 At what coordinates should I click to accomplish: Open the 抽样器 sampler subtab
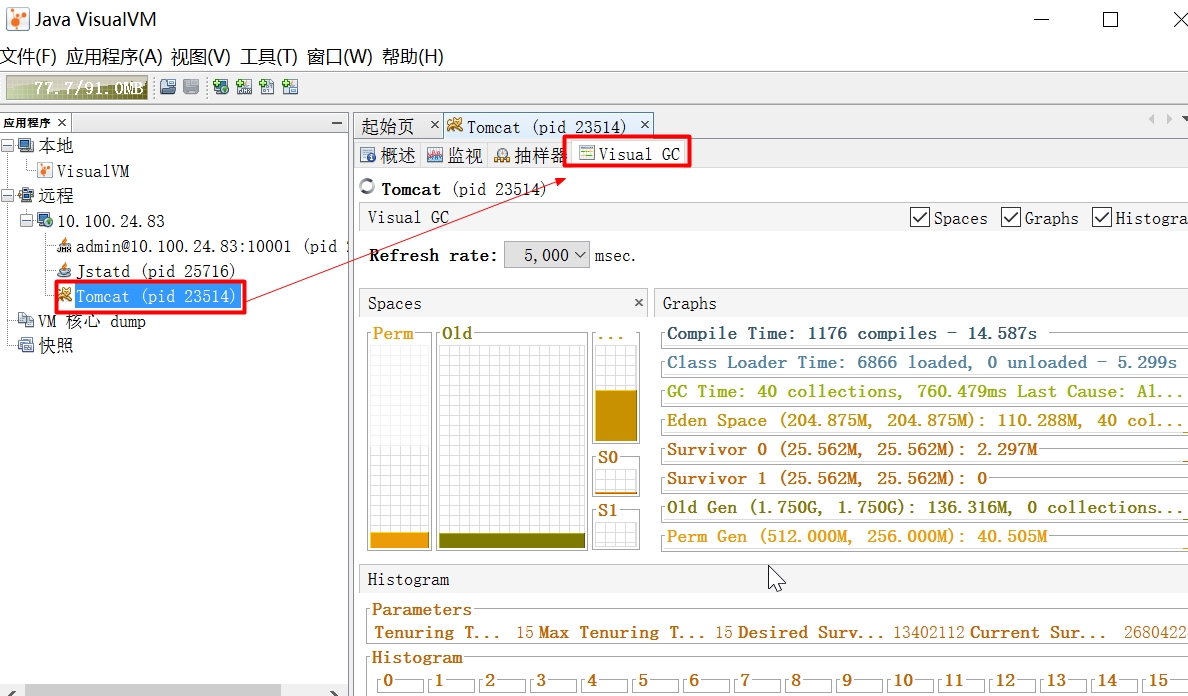(529, 155)
